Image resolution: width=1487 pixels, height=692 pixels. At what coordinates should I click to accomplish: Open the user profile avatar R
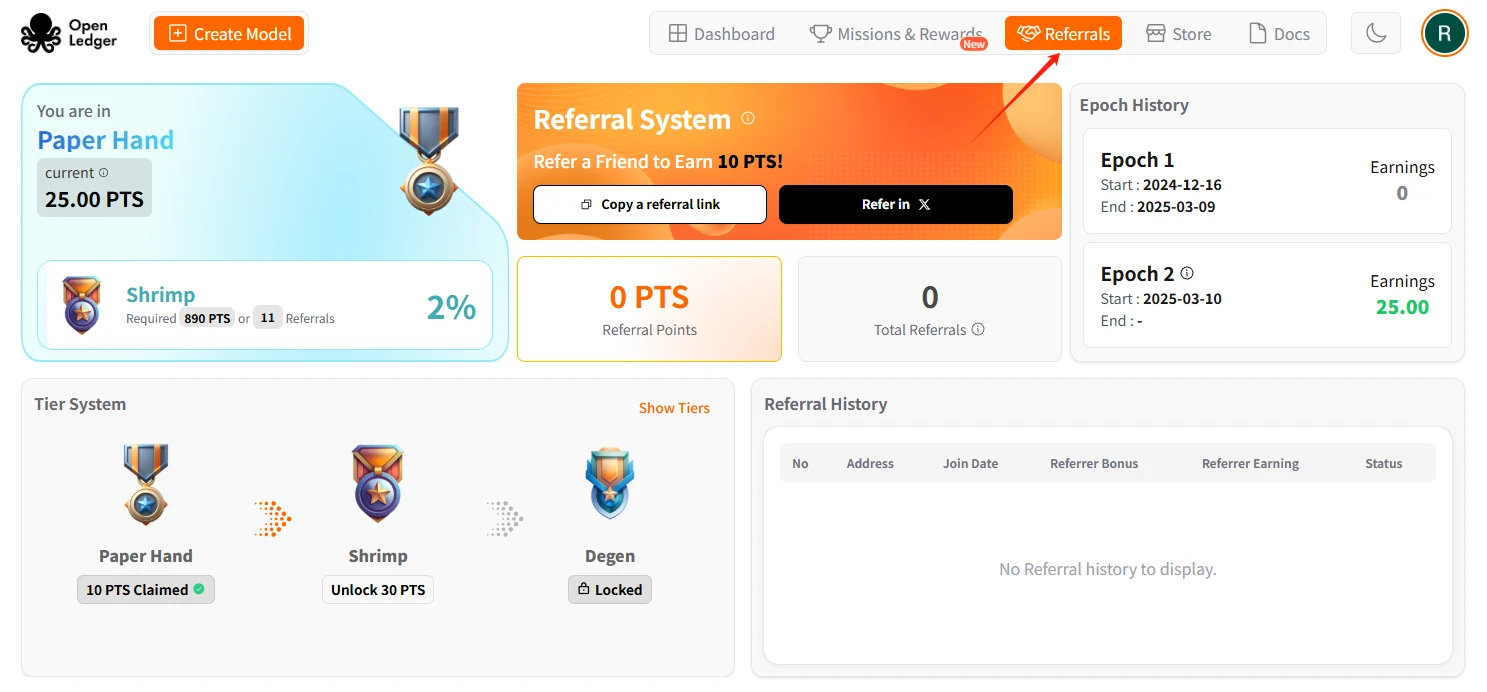pos(1444,34)
